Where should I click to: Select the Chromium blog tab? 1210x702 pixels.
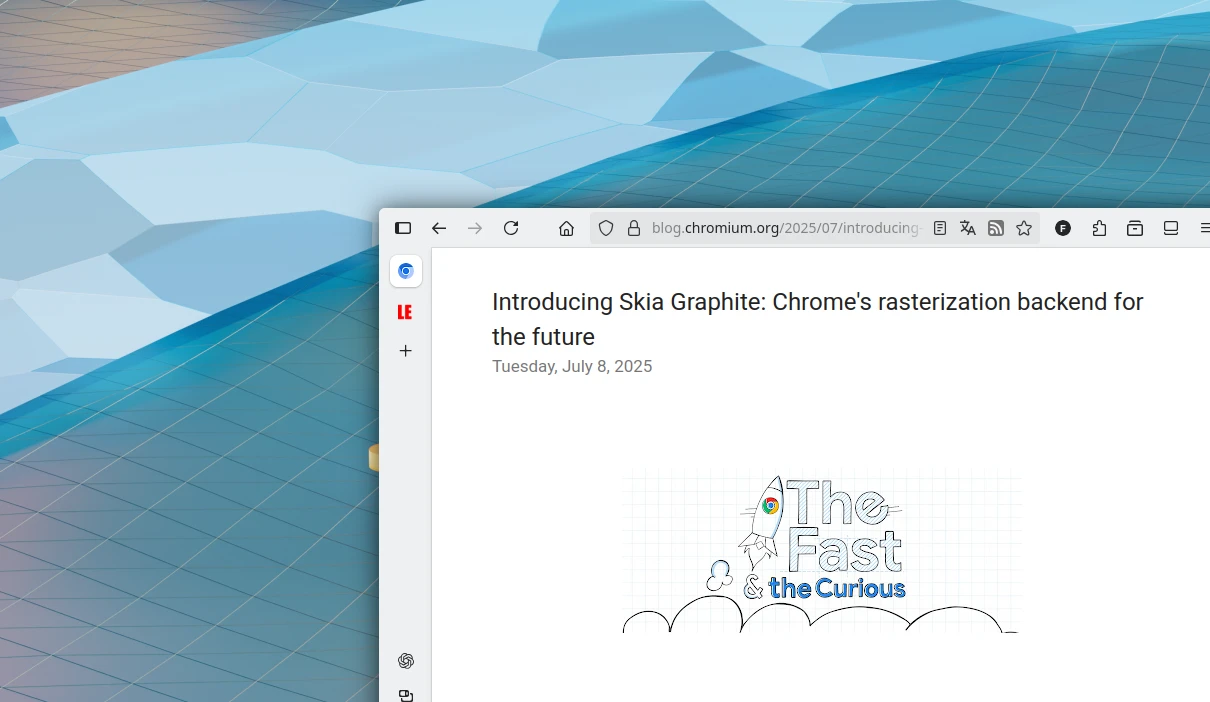click(x=406, y=271)
